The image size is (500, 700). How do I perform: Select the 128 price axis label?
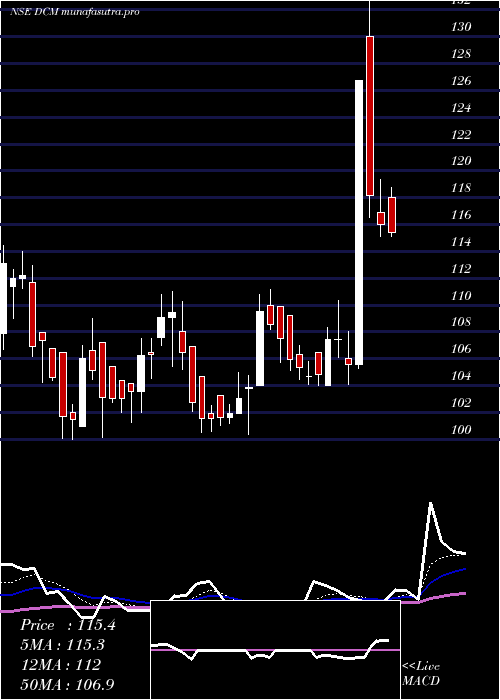(x=460, y=54)
